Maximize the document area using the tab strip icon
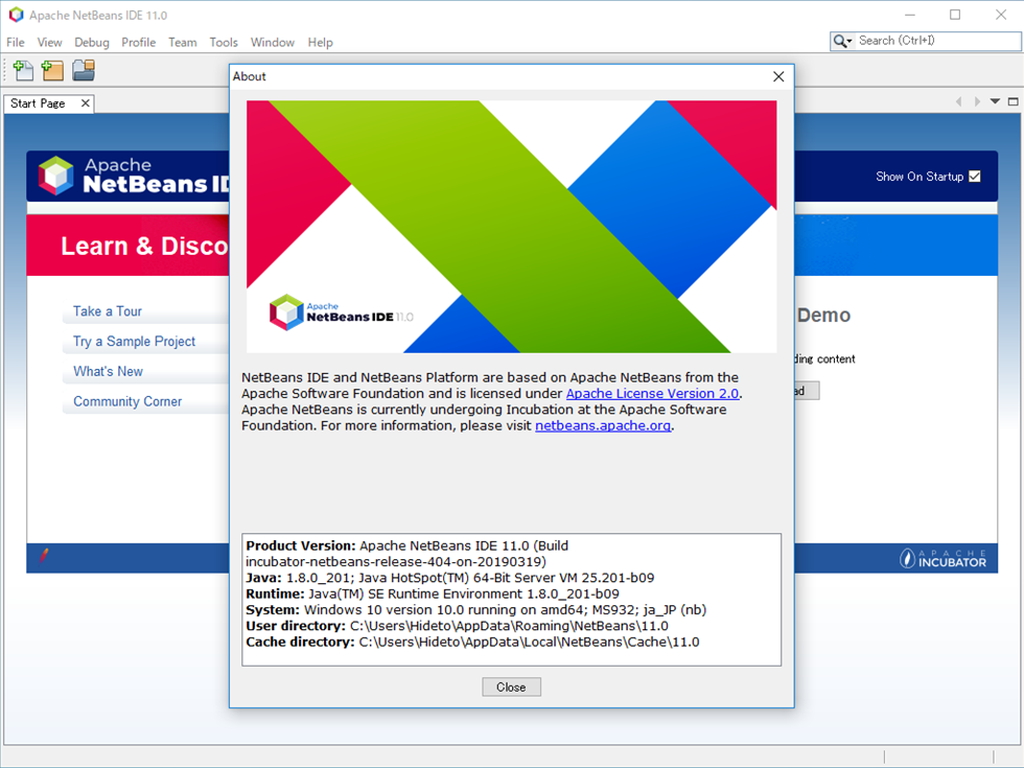 click(x=1013, y=101)
